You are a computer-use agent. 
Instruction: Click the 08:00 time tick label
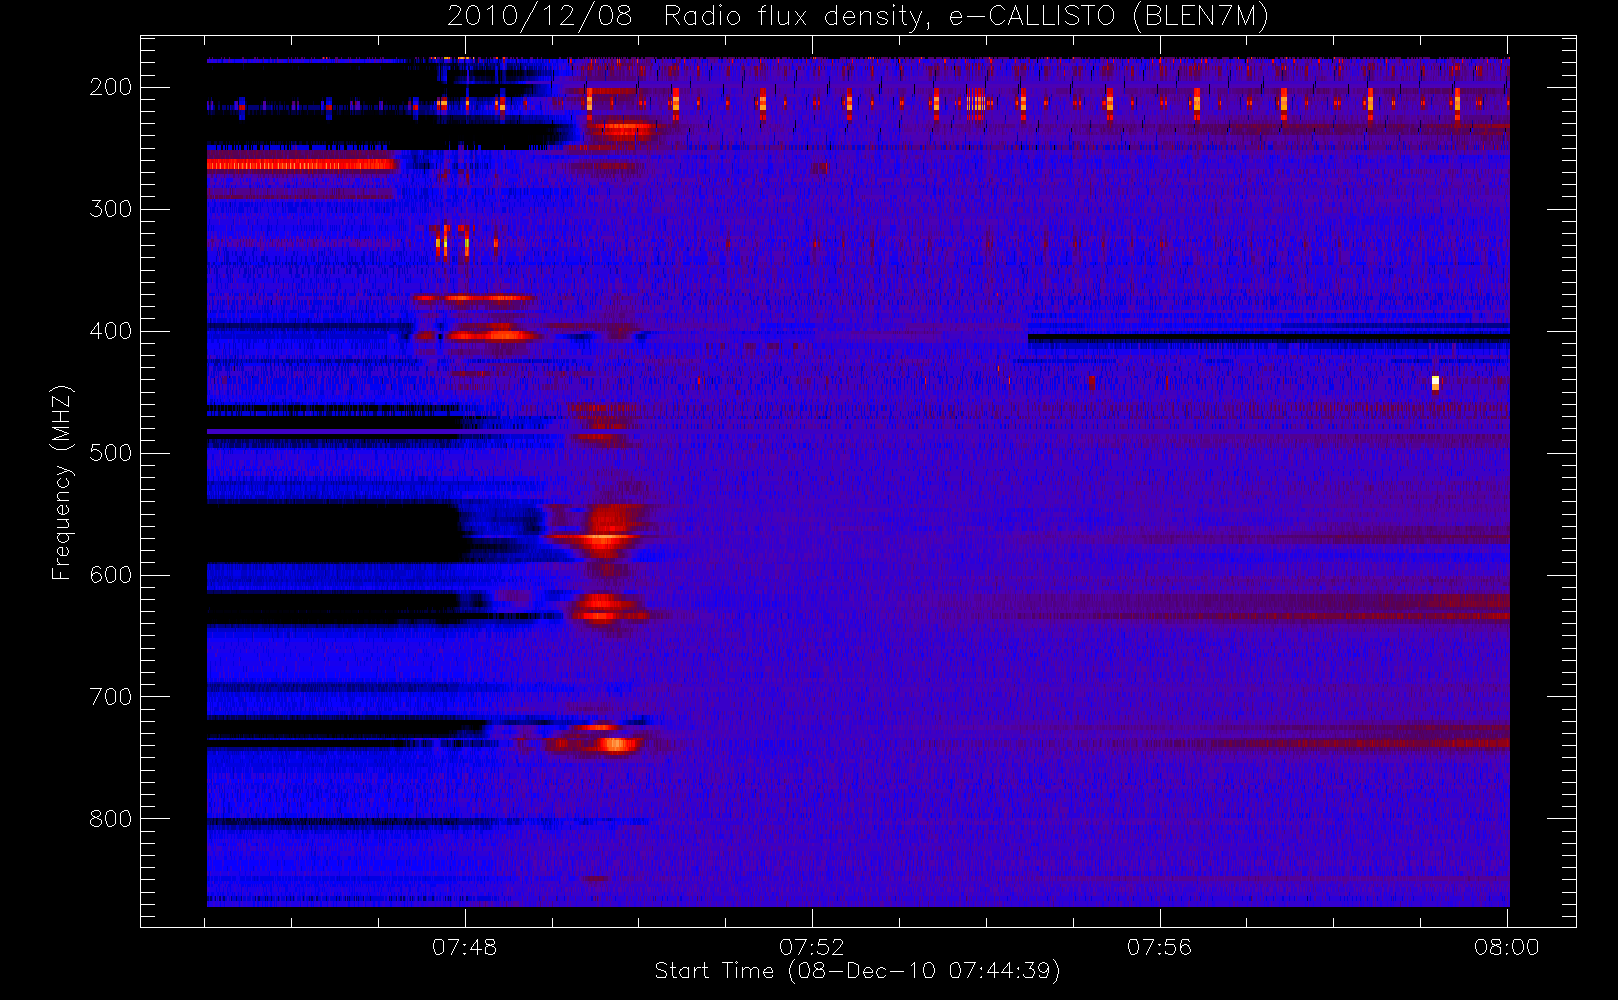tap(1506, 947)
